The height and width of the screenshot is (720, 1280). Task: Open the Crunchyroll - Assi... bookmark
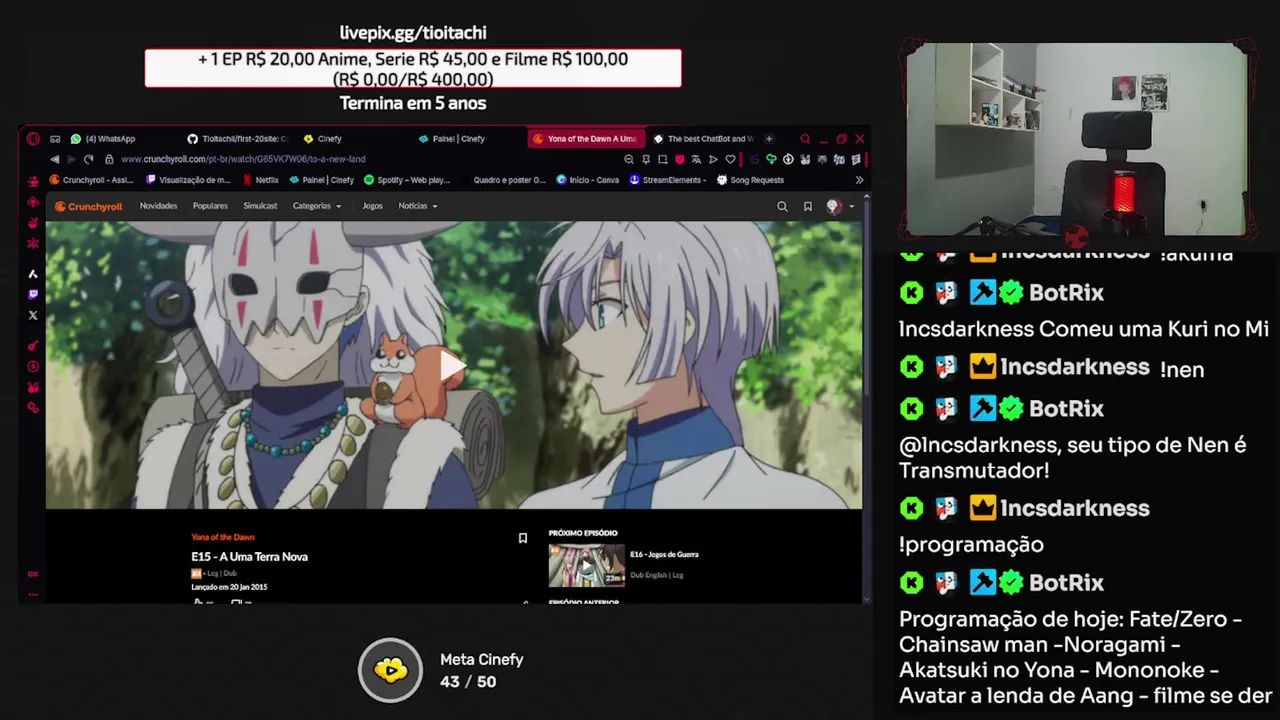point(92,180)
